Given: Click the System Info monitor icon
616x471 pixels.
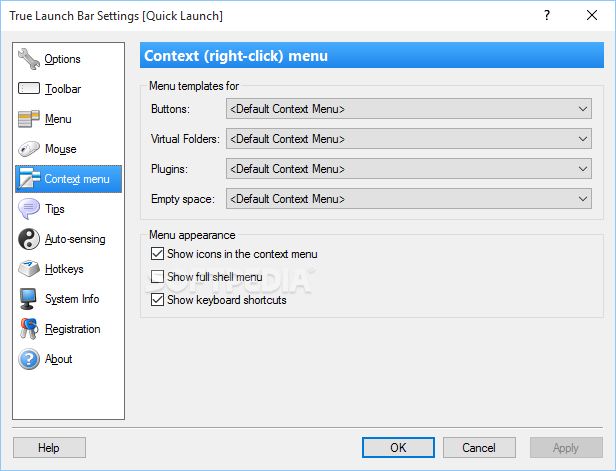Looking at the screenshot, I should (x=29, y=299).
